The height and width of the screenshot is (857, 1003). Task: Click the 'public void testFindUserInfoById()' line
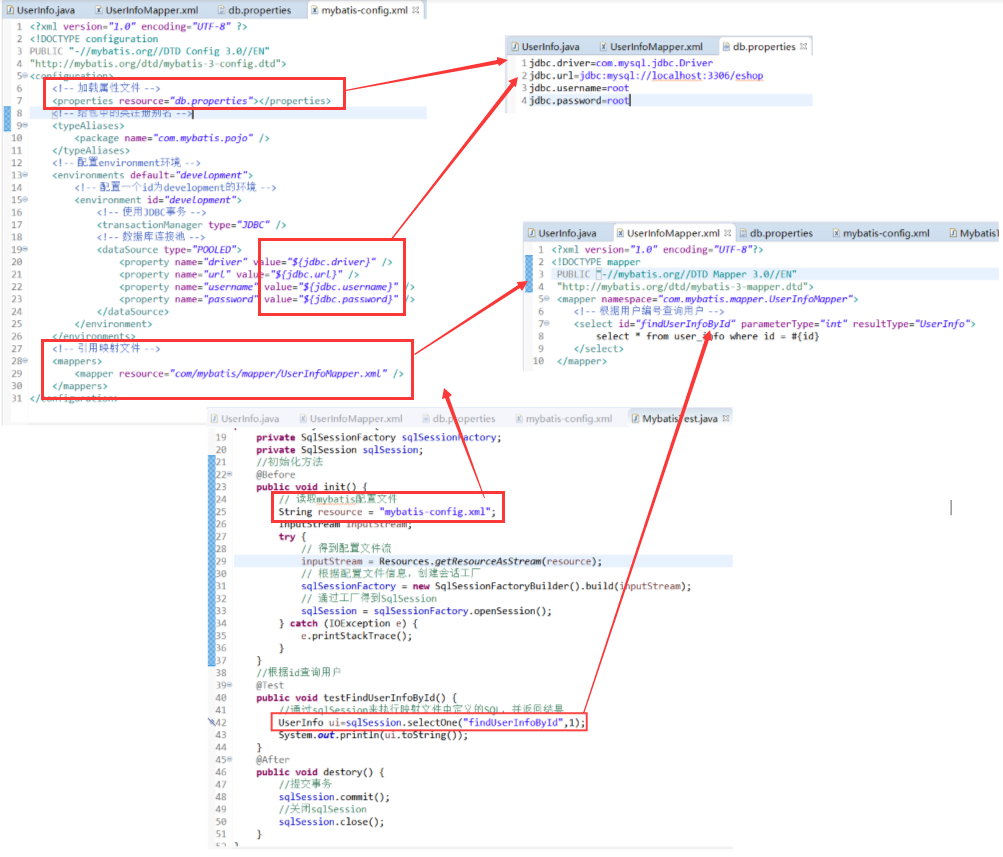pos(357,698)
